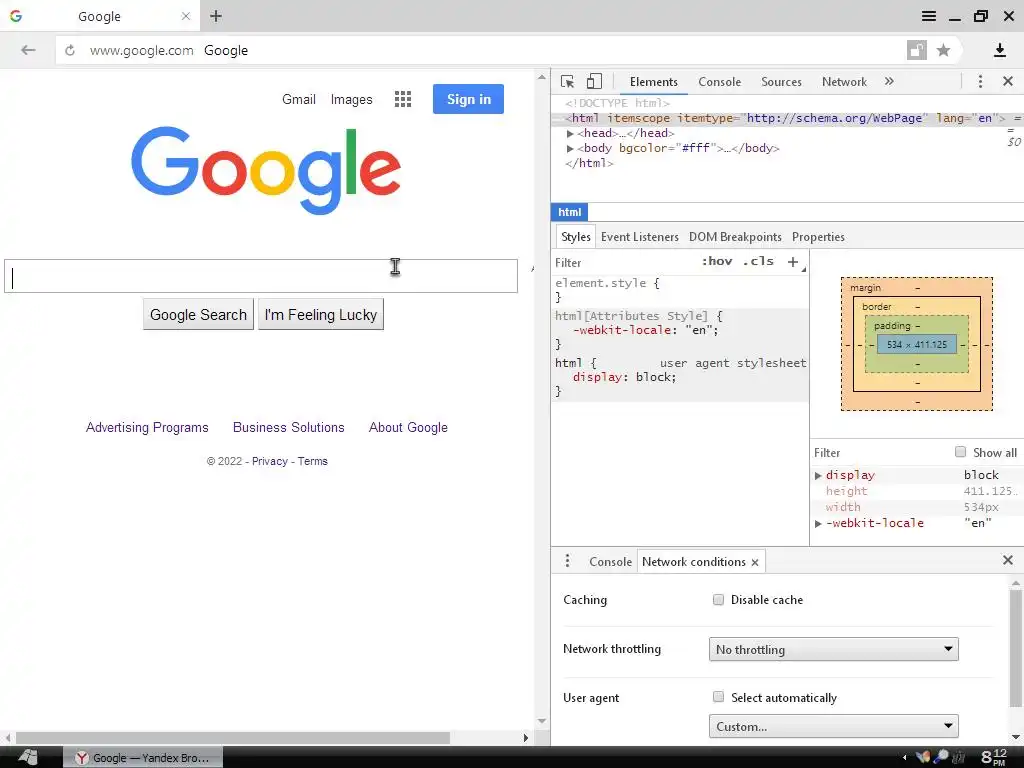Open Advertising Programs link

147,428
